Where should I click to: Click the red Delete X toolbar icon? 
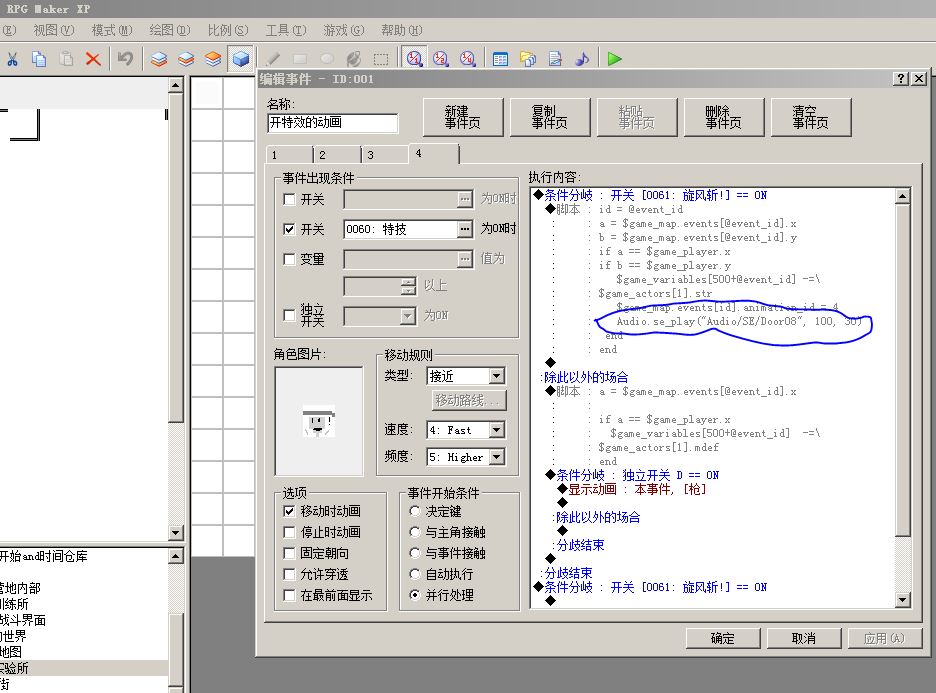pos(93,58)
